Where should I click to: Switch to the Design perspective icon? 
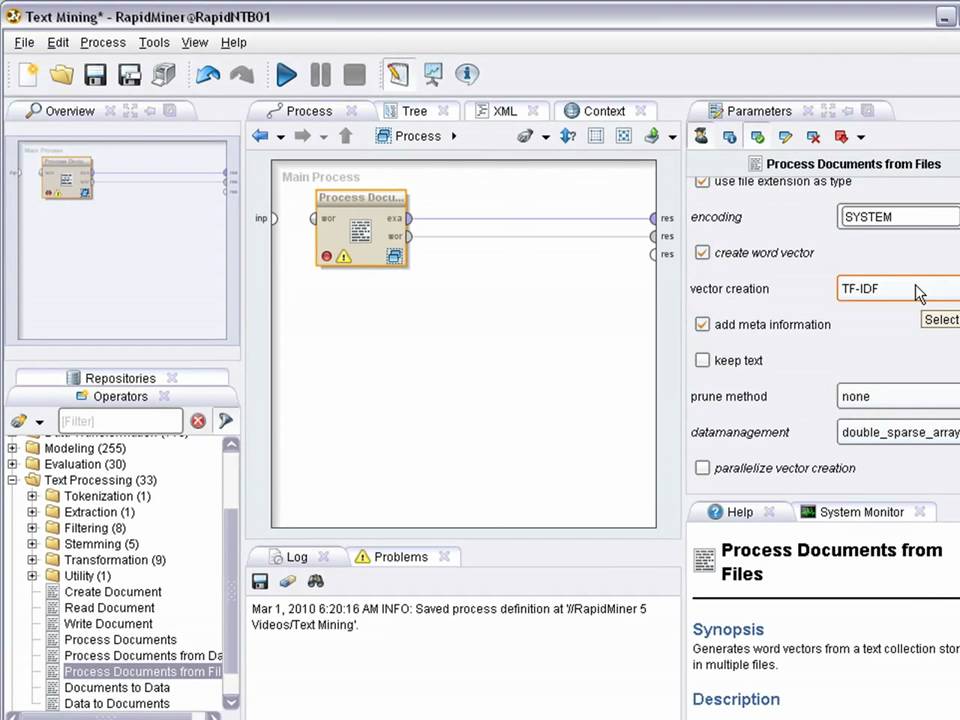click(398, 75)
